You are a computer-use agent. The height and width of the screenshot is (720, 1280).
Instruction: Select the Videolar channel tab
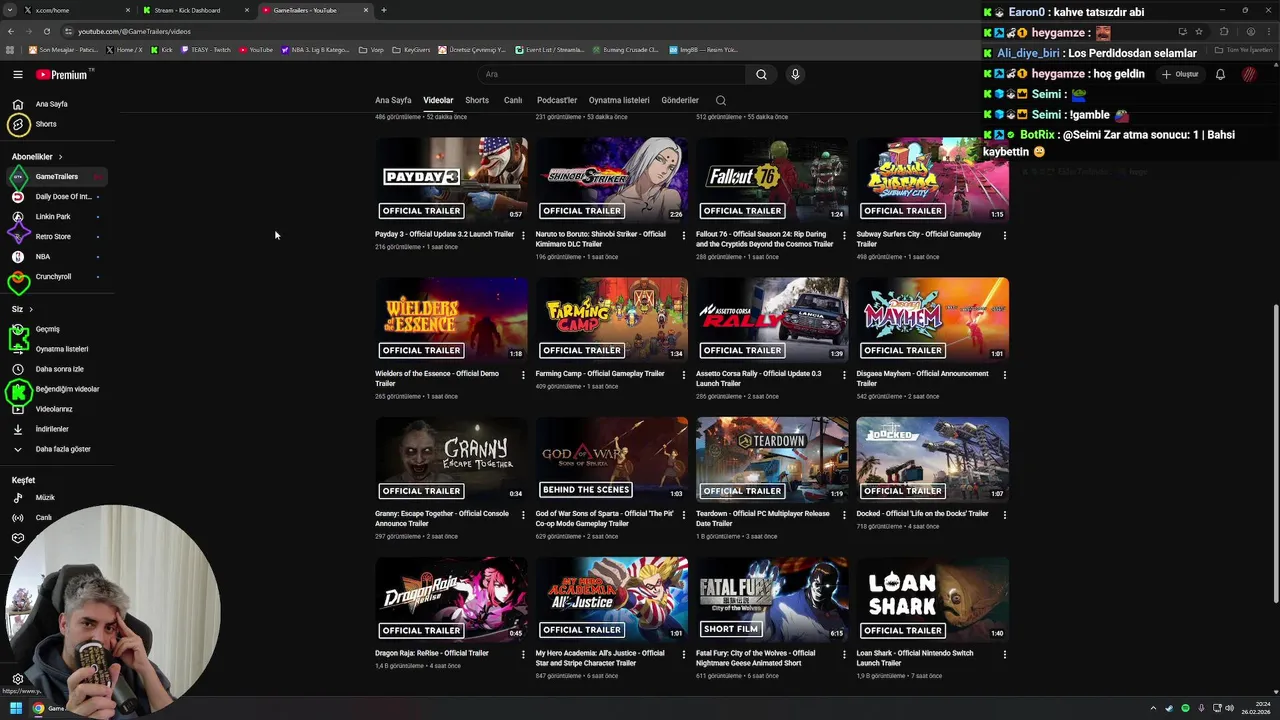tap(438, 100)
